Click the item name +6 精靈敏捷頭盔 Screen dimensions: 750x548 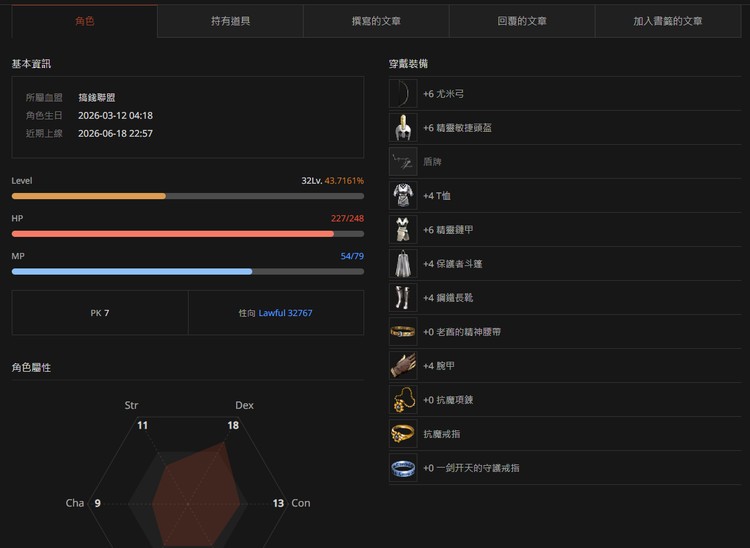[457, 128]
